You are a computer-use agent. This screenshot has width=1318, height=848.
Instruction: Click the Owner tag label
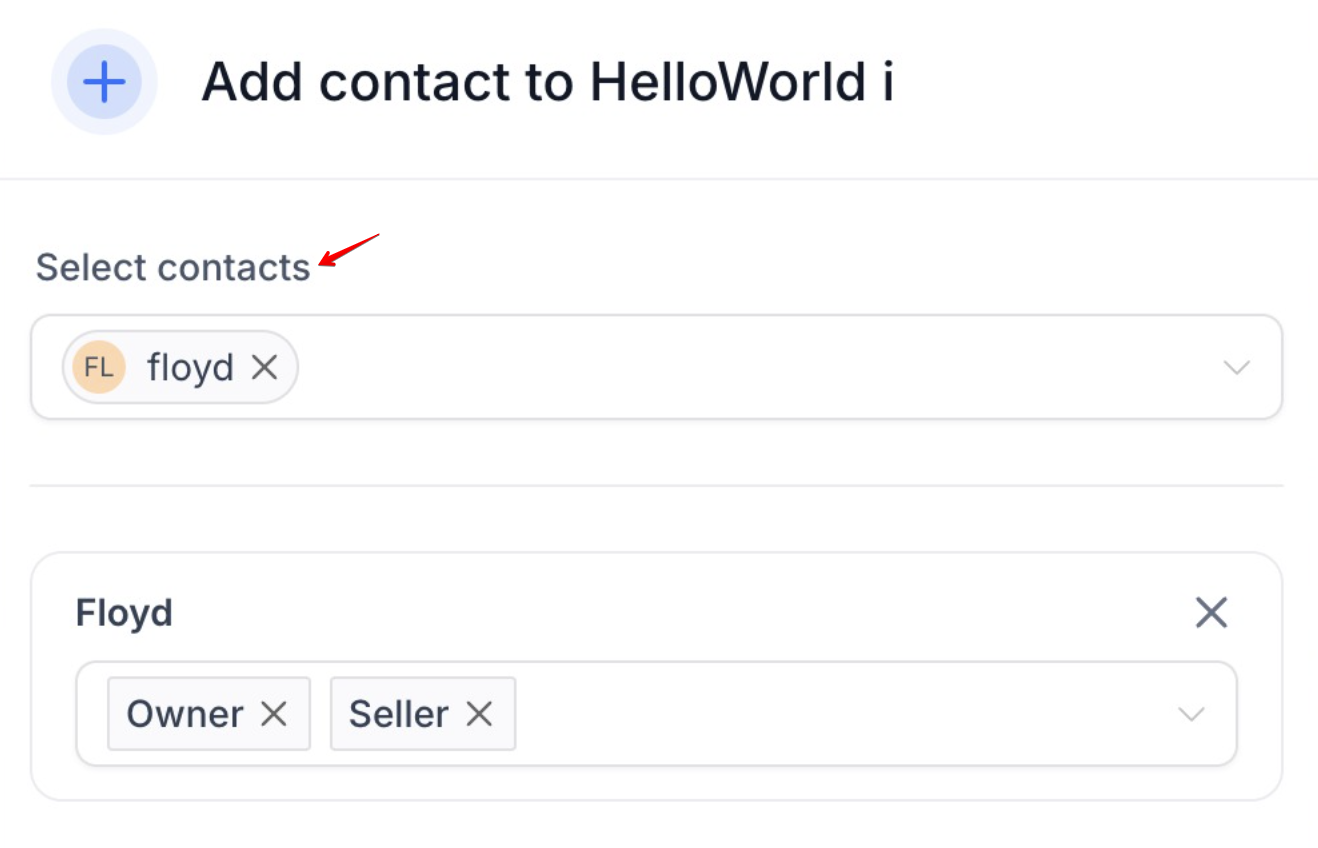(x=185, y=714)
